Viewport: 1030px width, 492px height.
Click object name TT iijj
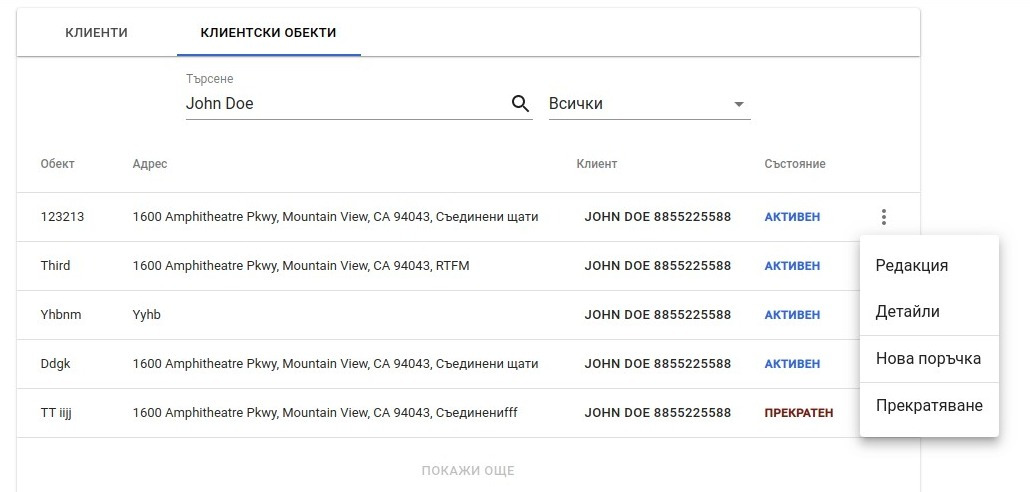tap(56, 413)
